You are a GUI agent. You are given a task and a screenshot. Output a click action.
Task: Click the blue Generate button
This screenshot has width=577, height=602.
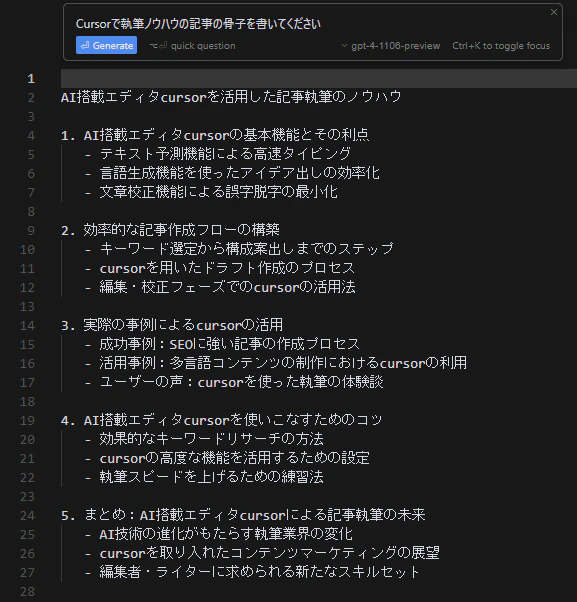click(x=106, y=45)
